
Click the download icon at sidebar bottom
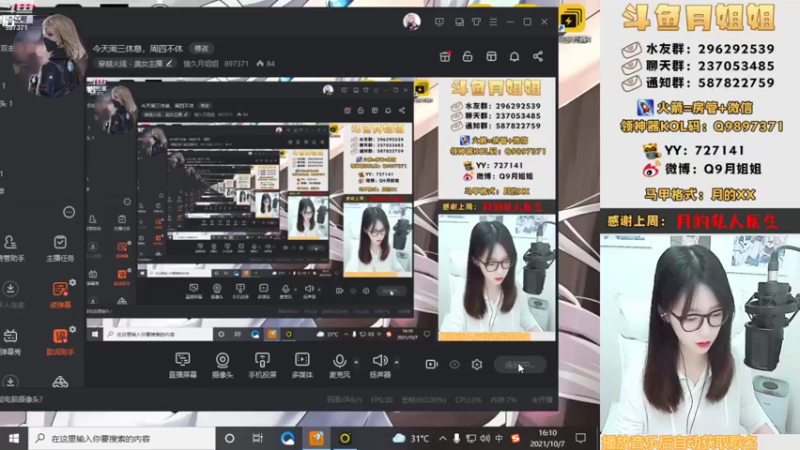10,382
